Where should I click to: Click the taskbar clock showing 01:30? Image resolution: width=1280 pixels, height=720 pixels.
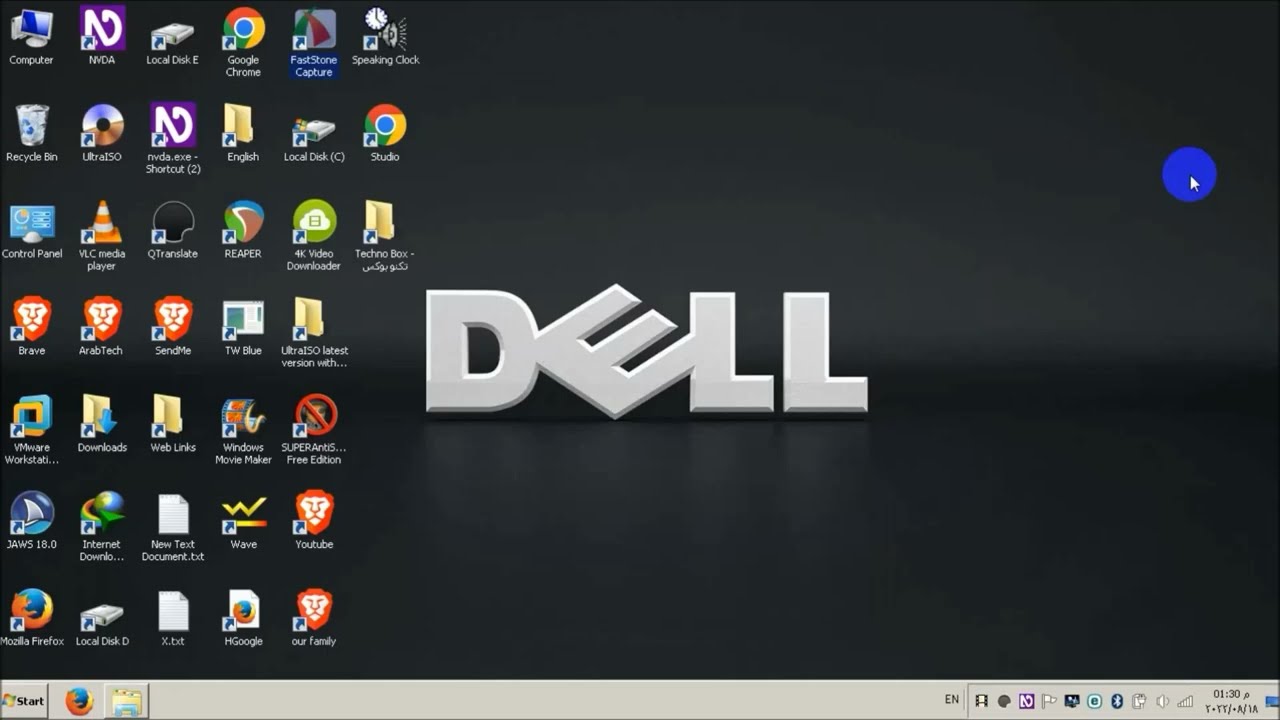[1232, 701]
